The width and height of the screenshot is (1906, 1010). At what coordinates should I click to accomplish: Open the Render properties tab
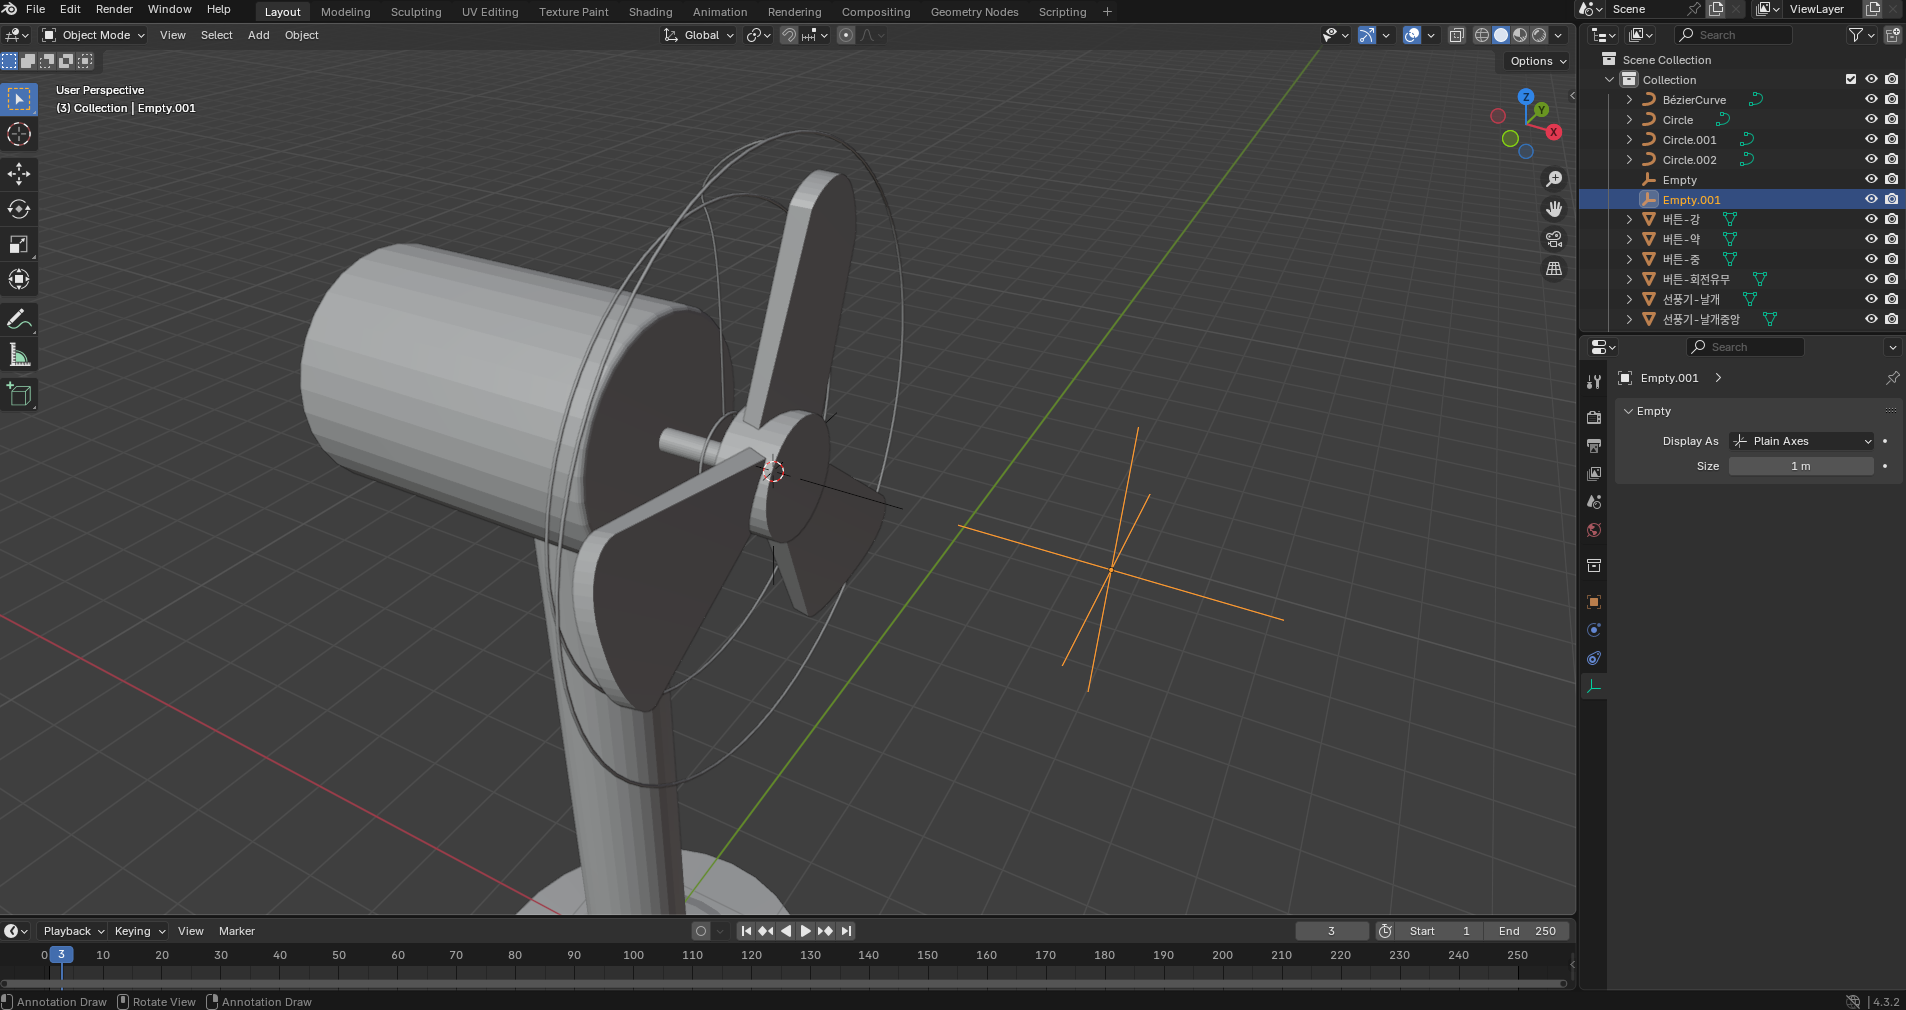pyautogui.click(x=1594, y=417)
